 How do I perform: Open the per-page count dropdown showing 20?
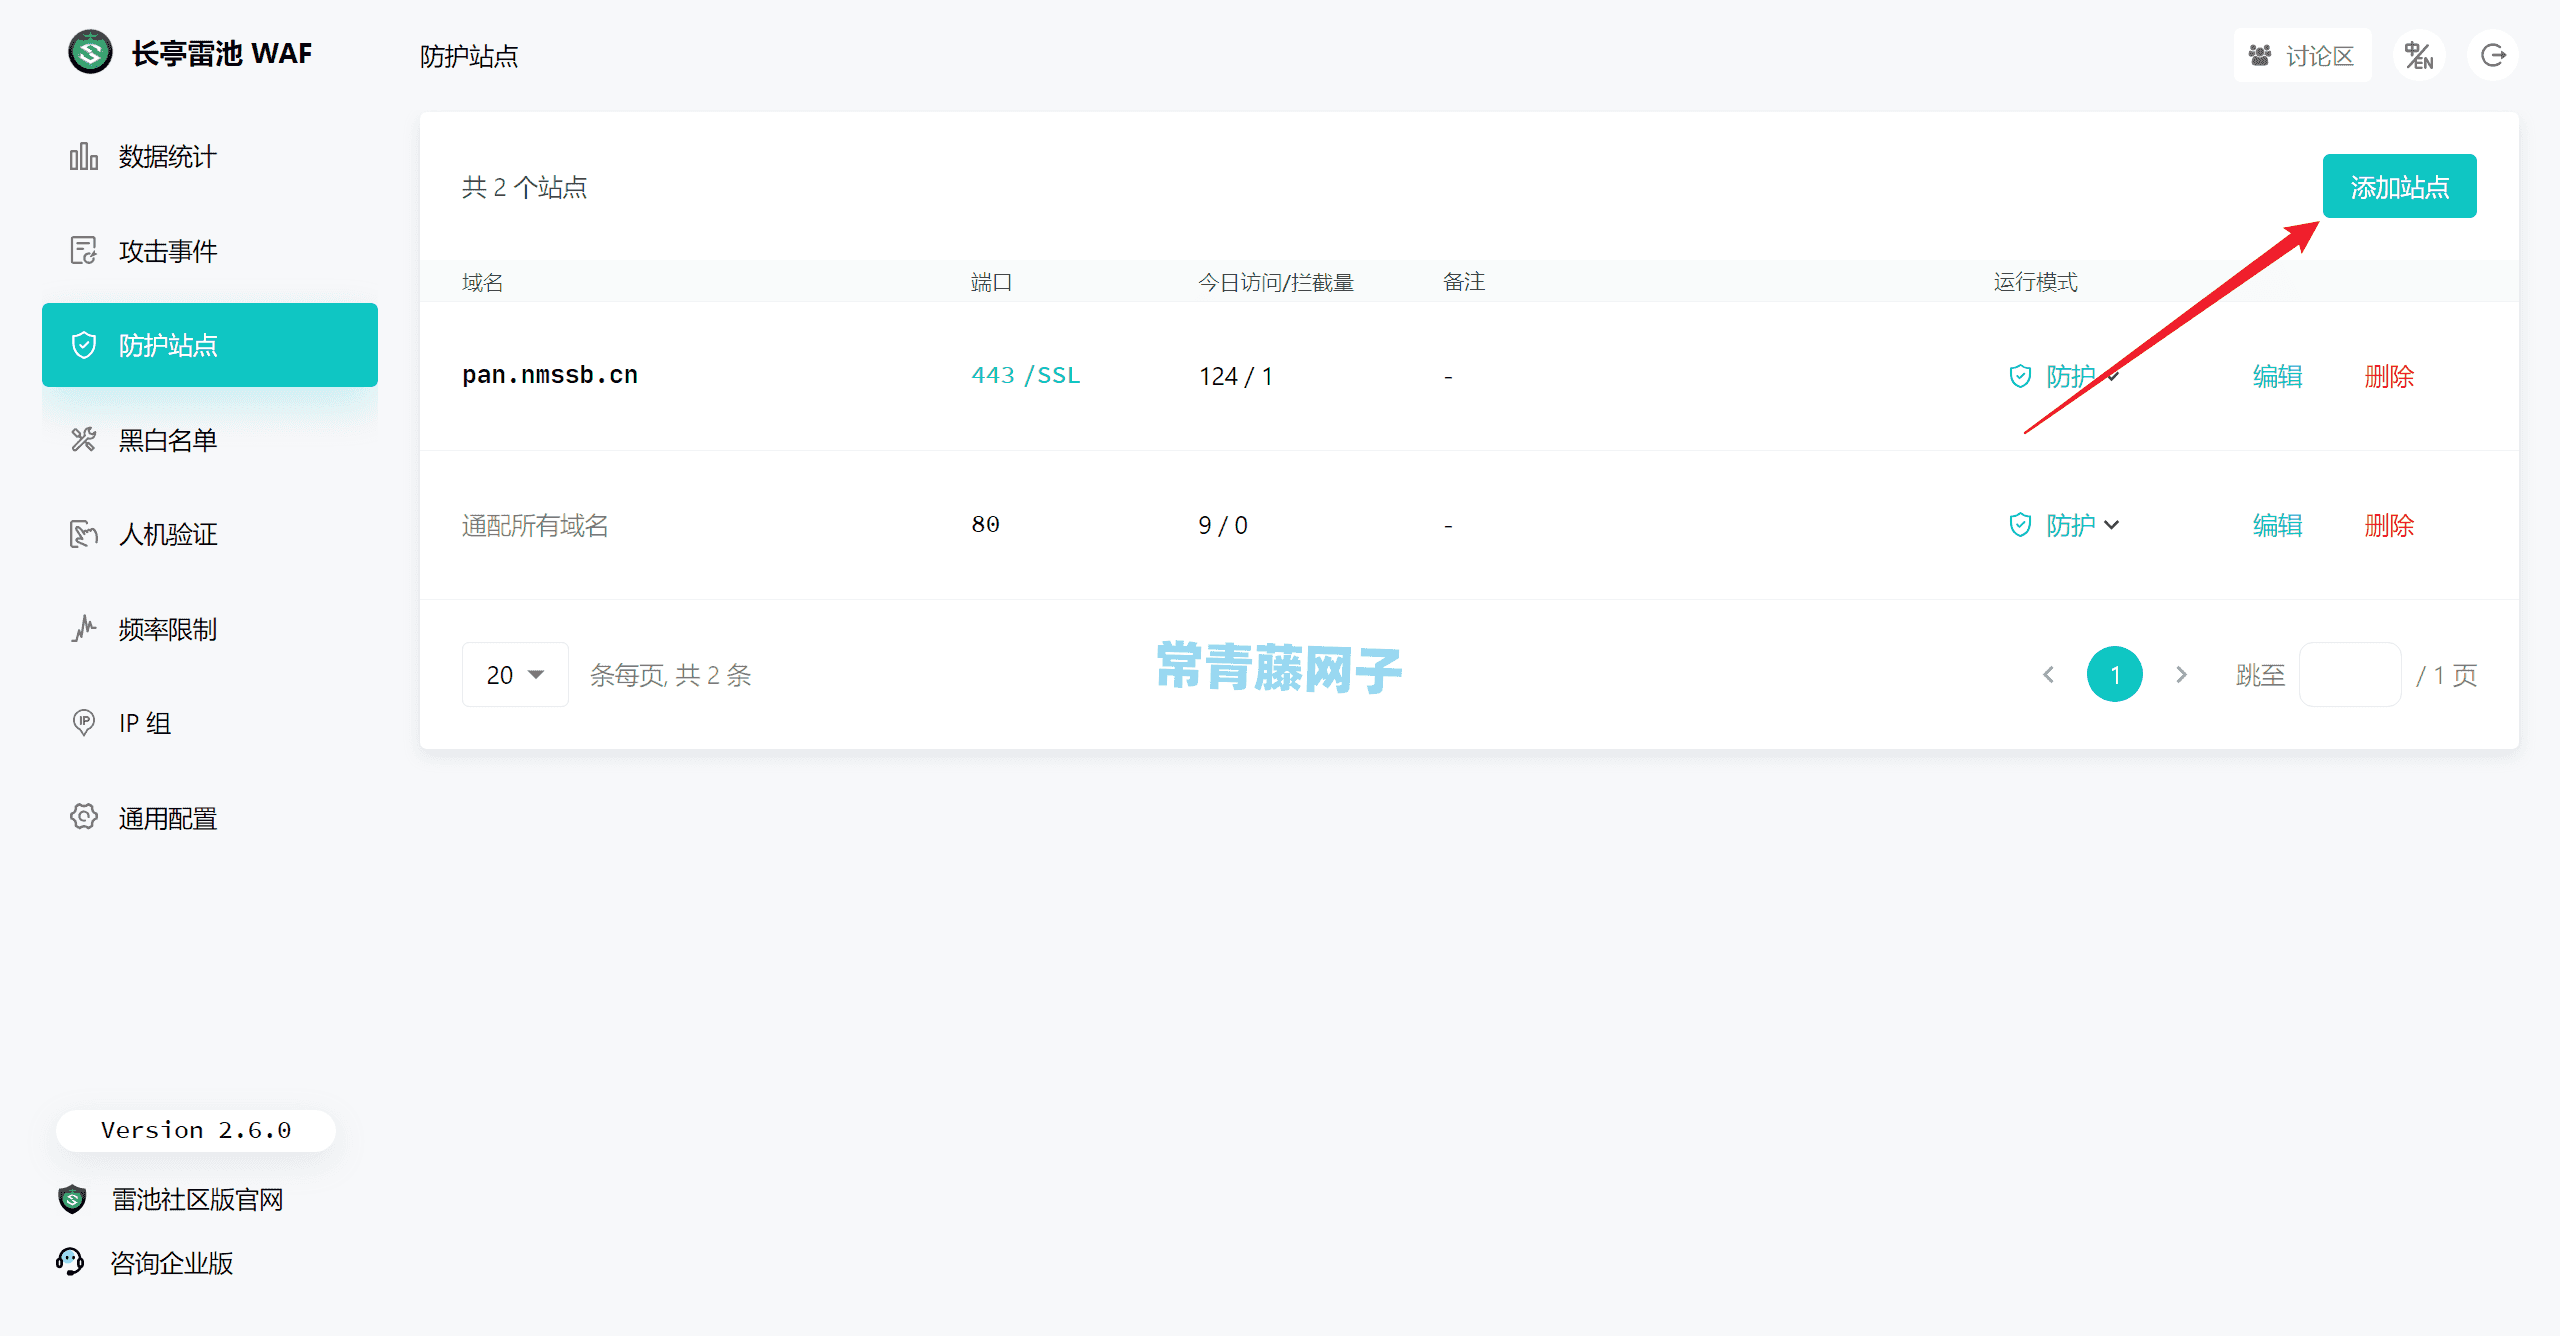coord(514,674)
